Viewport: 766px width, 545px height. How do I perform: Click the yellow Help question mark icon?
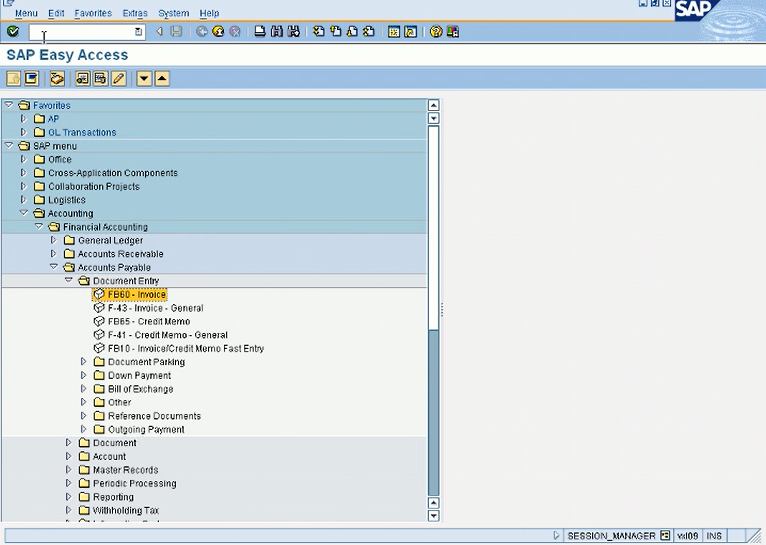click(x=436, y=32)
